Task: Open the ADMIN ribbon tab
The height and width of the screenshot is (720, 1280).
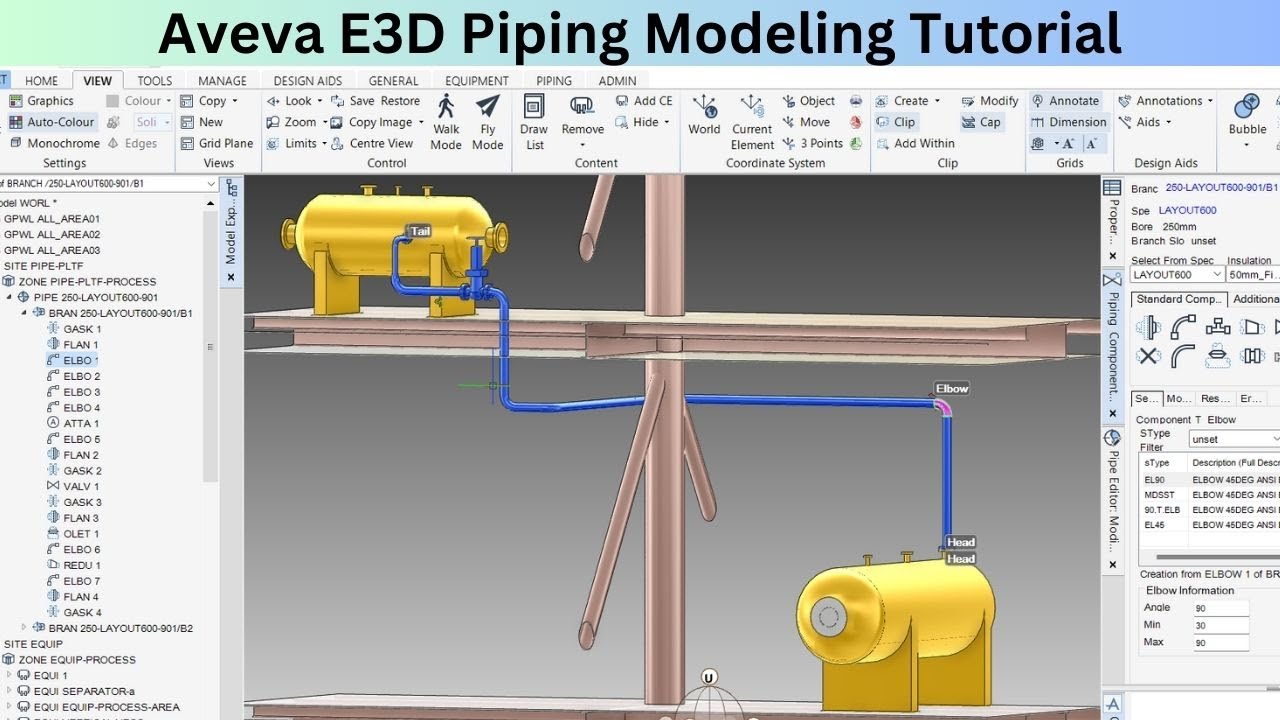Action: pos(618,81)
